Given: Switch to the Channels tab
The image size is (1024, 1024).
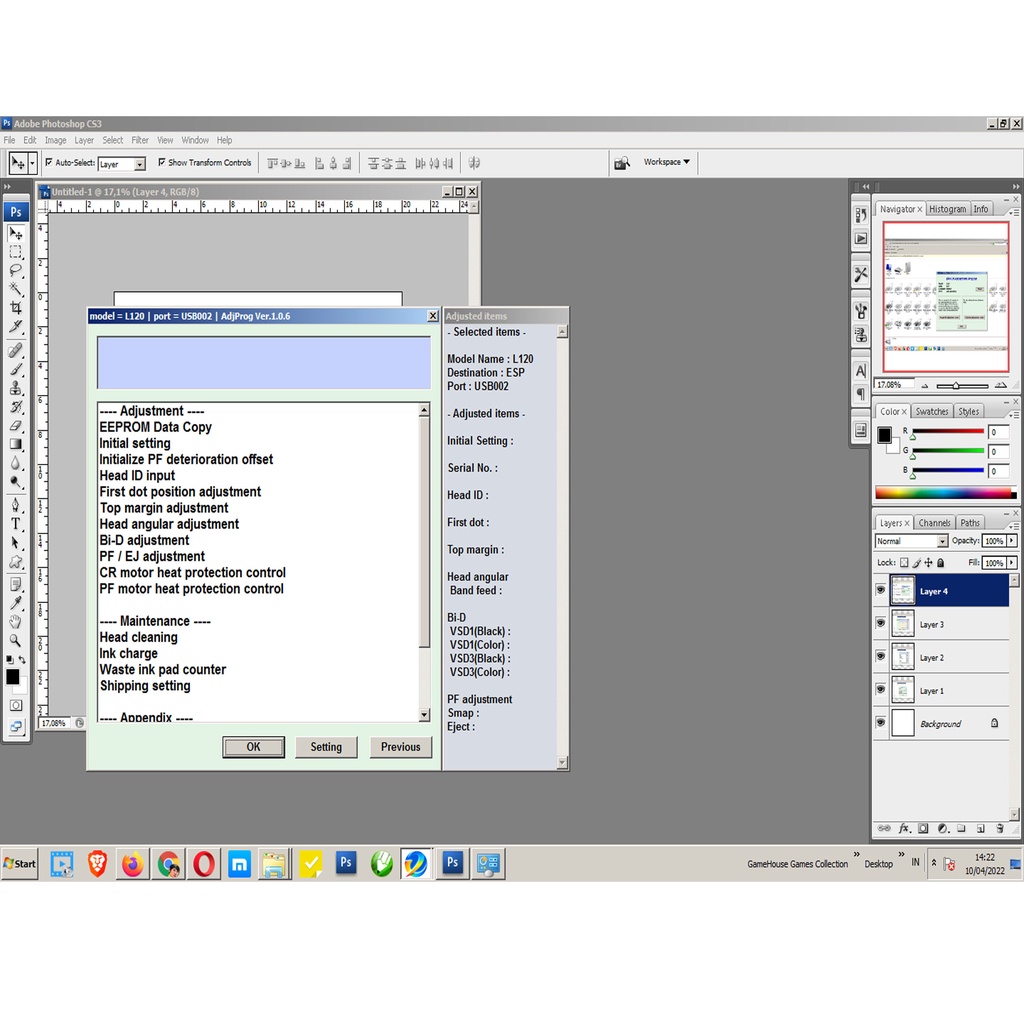Looking at the screenshot, I should [934, 522].
